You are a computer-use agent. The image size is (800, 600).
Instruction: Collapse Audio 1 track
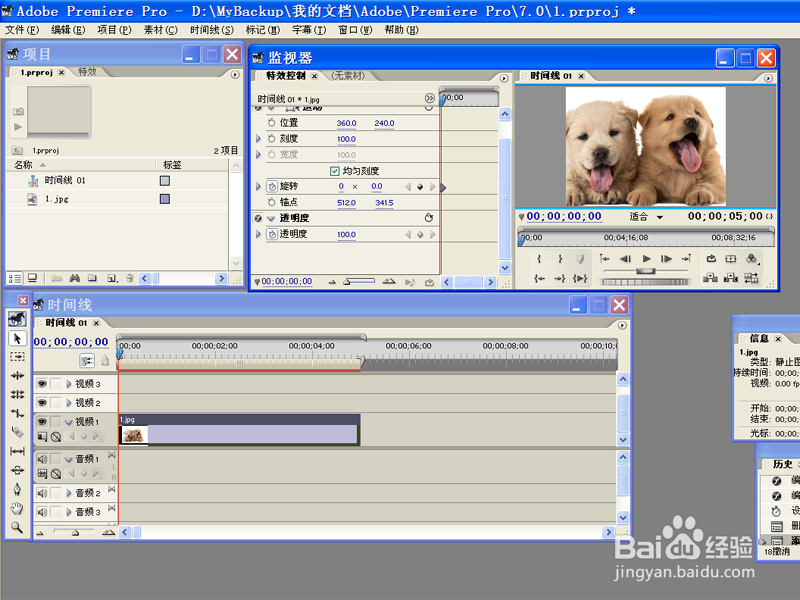(x=68, y=459)
